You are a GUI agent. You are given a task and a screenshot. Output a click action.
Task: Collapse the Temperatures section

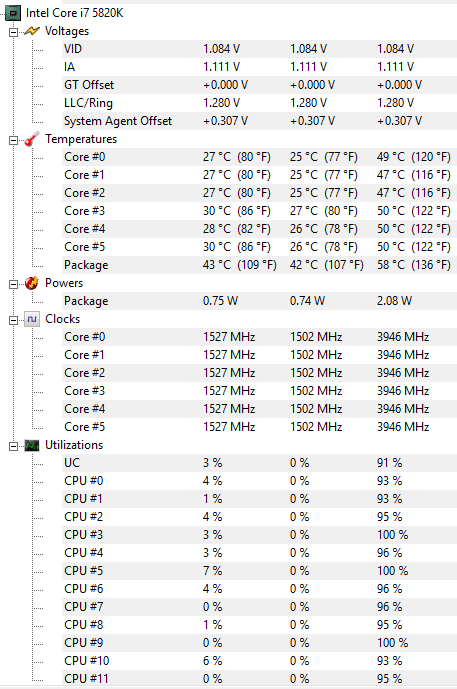[14, 140]
